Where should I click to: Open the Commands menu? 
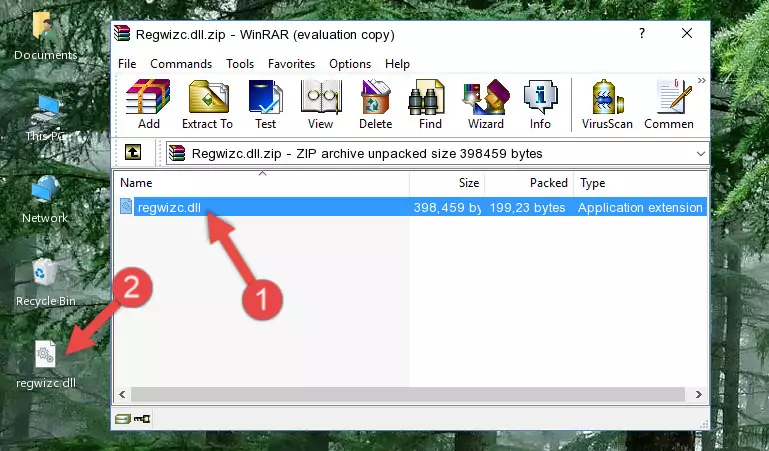181,64
